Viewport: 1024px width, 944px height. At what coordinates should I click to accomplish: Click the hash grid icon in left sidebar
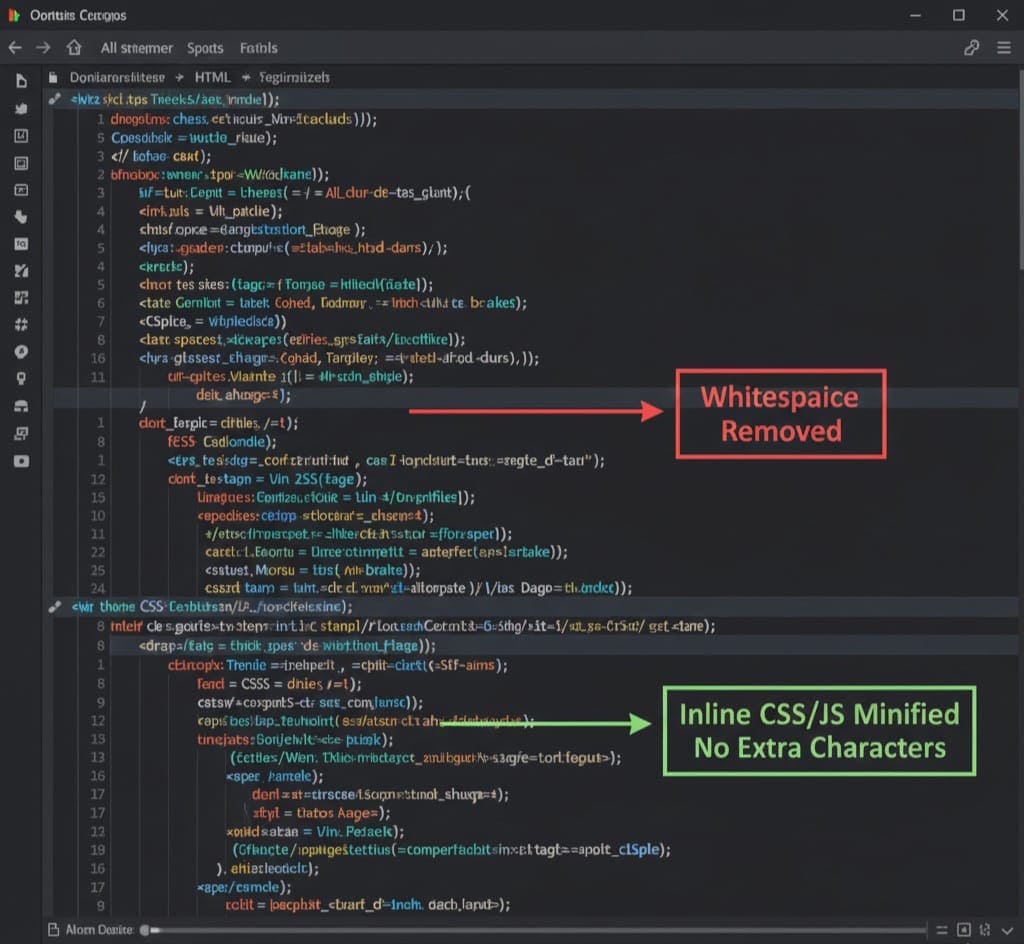(x=21, y=325)
